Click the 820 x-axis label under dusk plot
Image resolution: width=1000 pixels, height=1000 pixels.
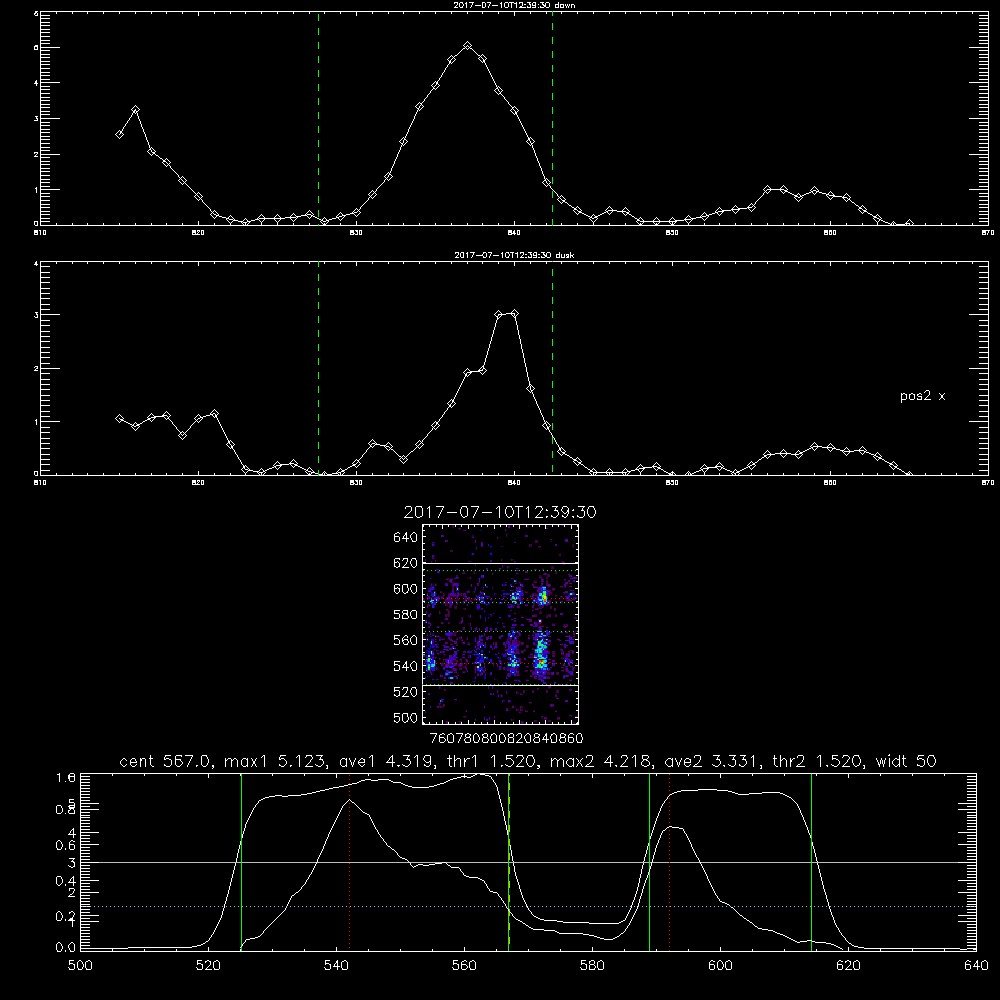(x=198, y=483)
